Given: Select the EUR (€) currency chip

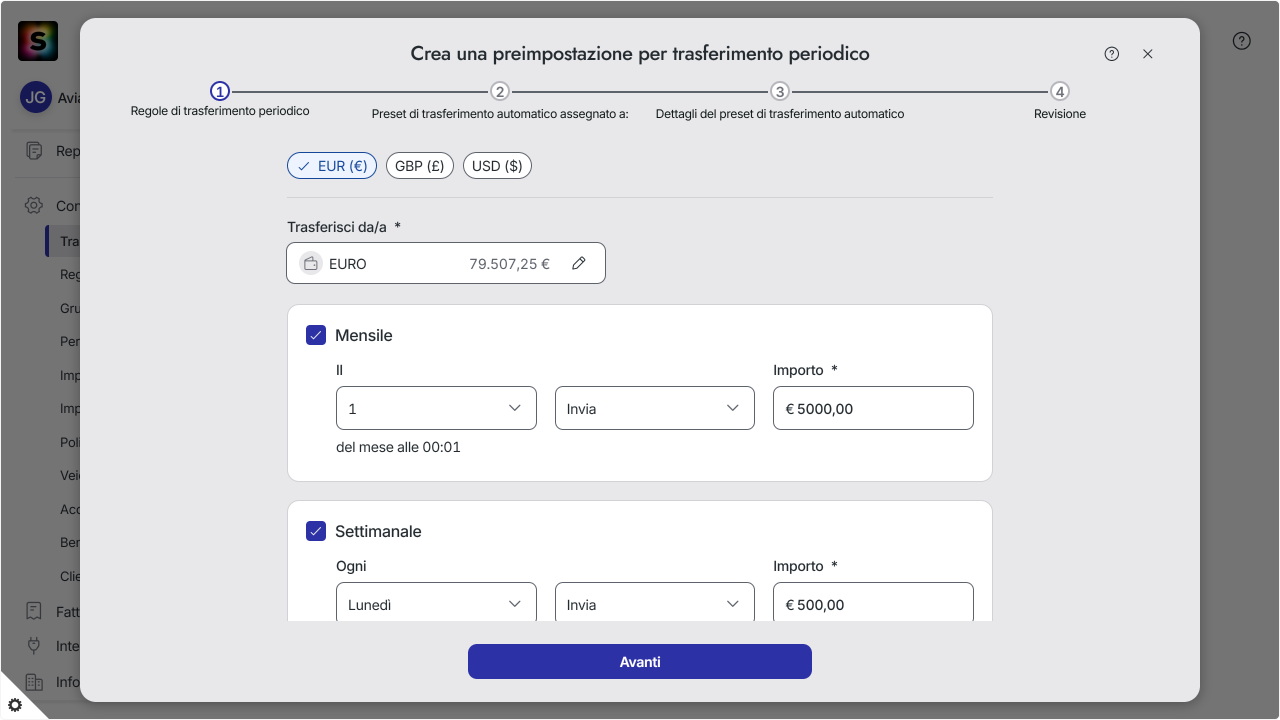Looking at the screenshot, I should click(x=332, y=166).
